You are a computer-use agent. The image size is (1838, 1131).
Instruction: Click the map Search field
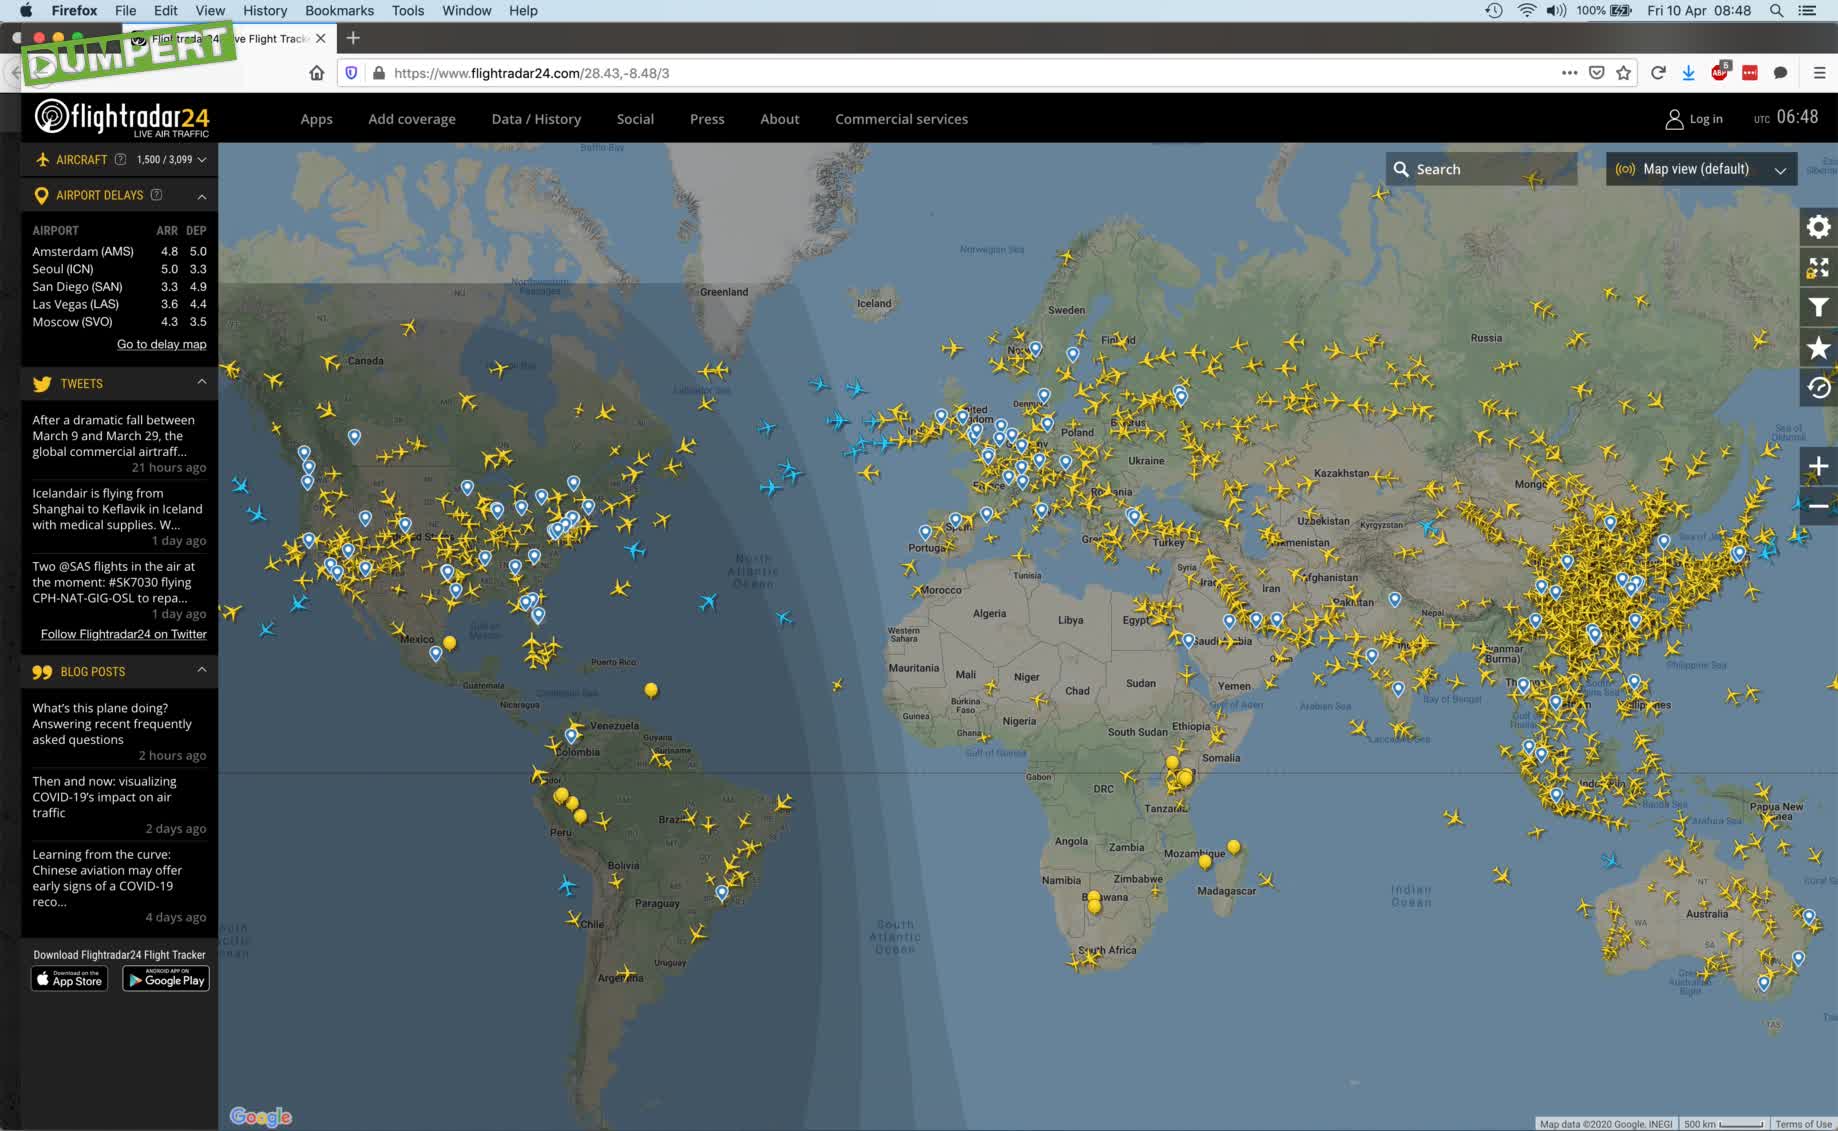pos(1482,169)
